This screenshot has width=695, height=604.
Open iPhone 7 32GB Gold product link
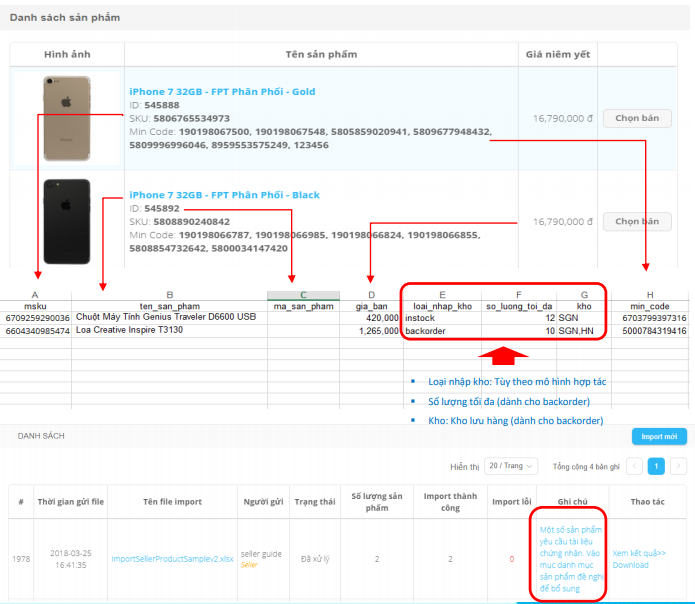coord(221,92)
